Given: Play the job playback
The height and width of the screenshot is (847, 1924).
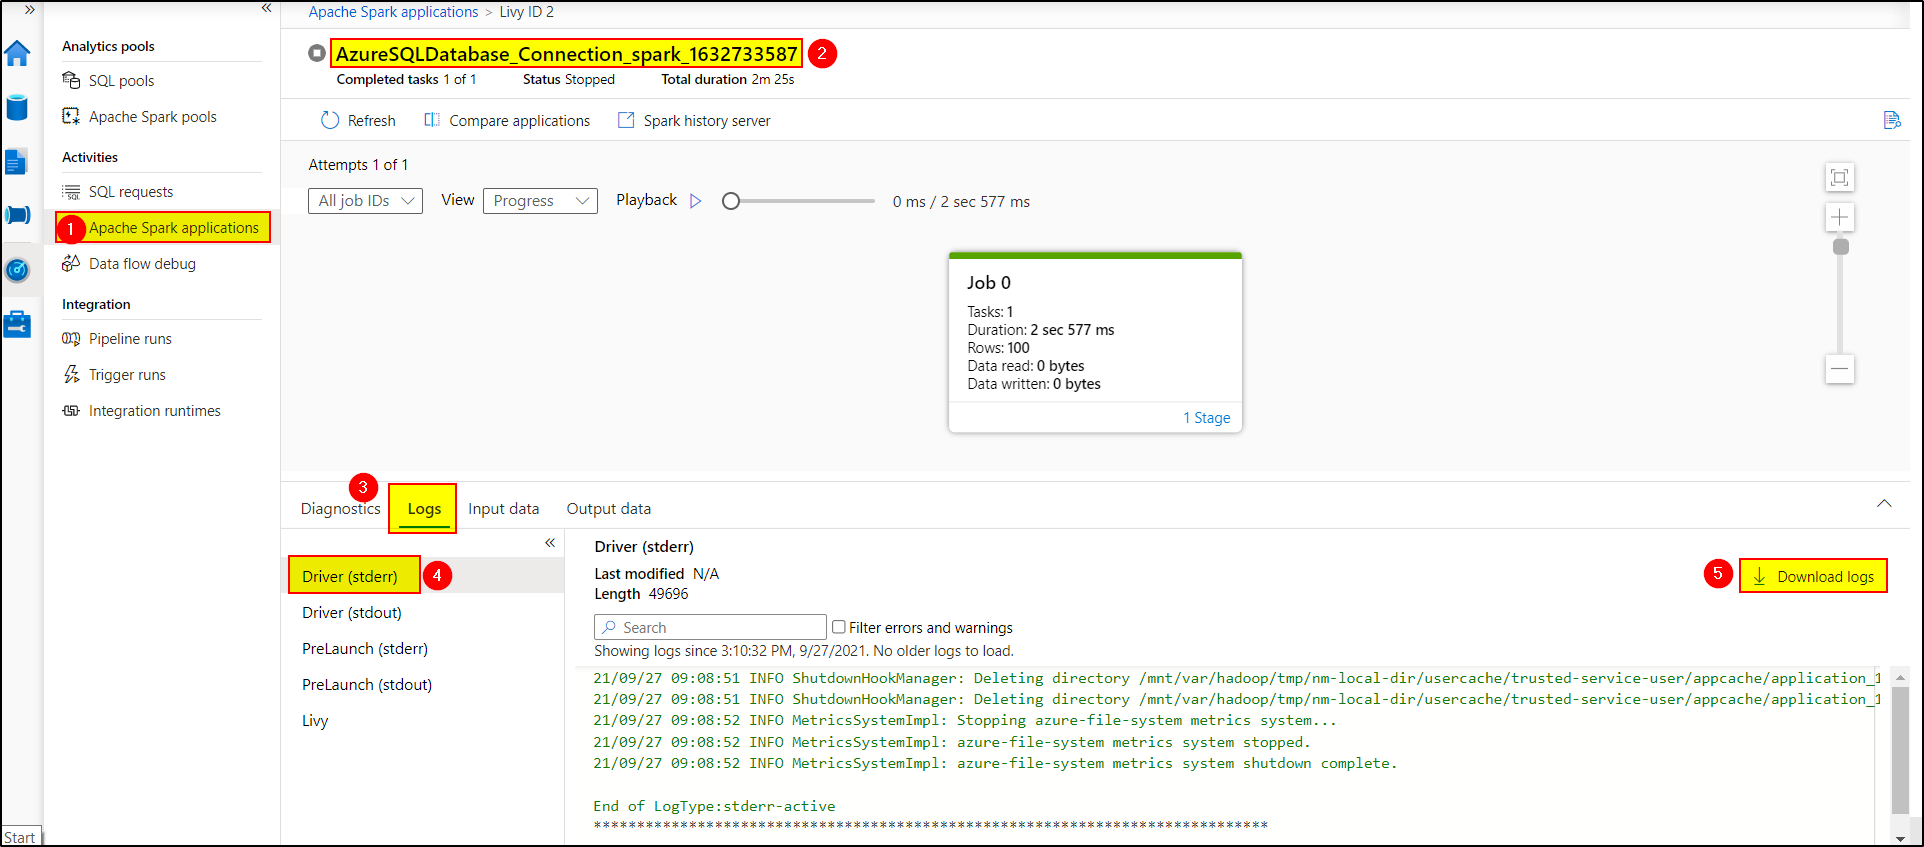Looking at the screenshot, I should 696,201.
